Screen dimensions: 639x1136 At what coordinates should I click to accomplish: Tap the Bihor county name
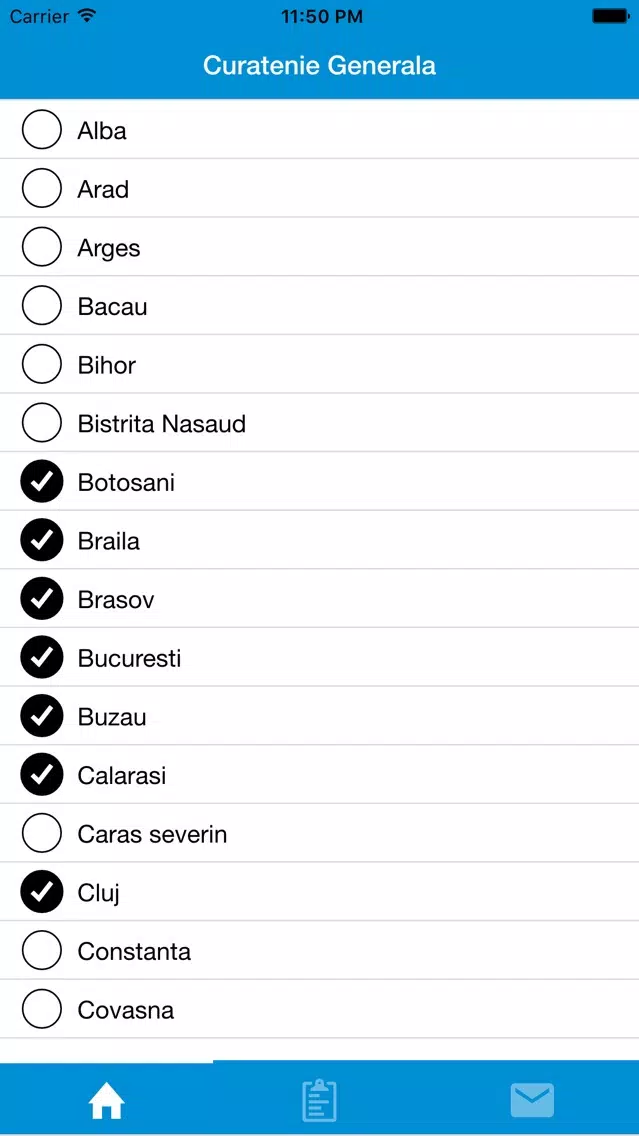106,365
